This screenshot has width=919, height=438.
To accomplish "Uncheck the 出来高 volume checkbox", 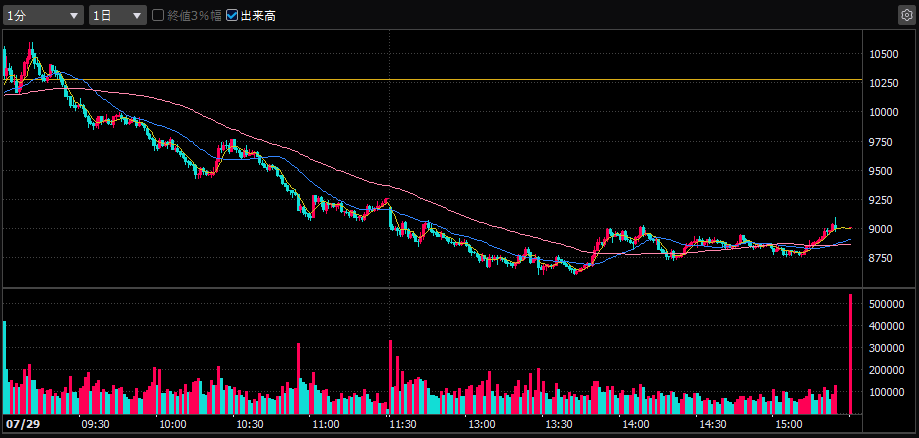I will (232, 16).
